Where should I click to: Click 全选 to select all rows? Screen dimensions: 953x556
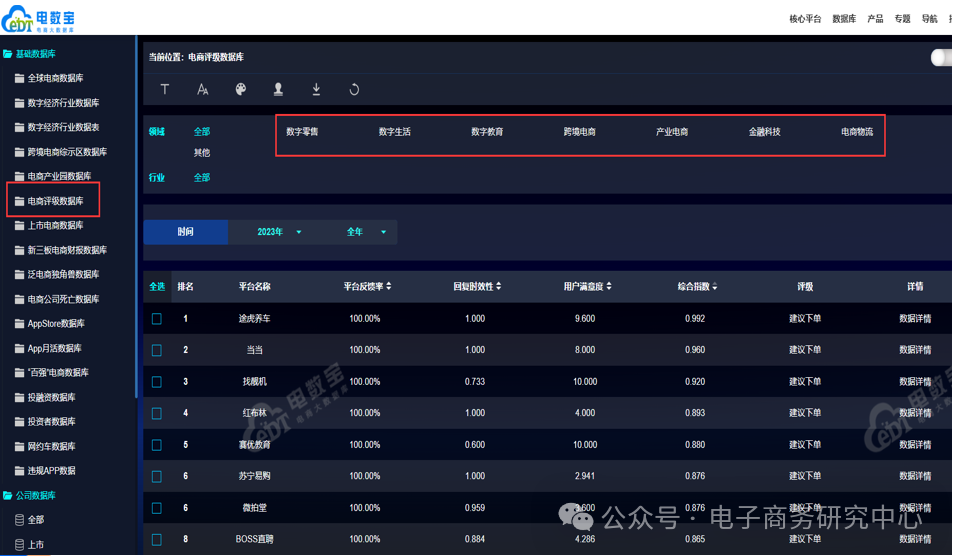coord(157,286)
